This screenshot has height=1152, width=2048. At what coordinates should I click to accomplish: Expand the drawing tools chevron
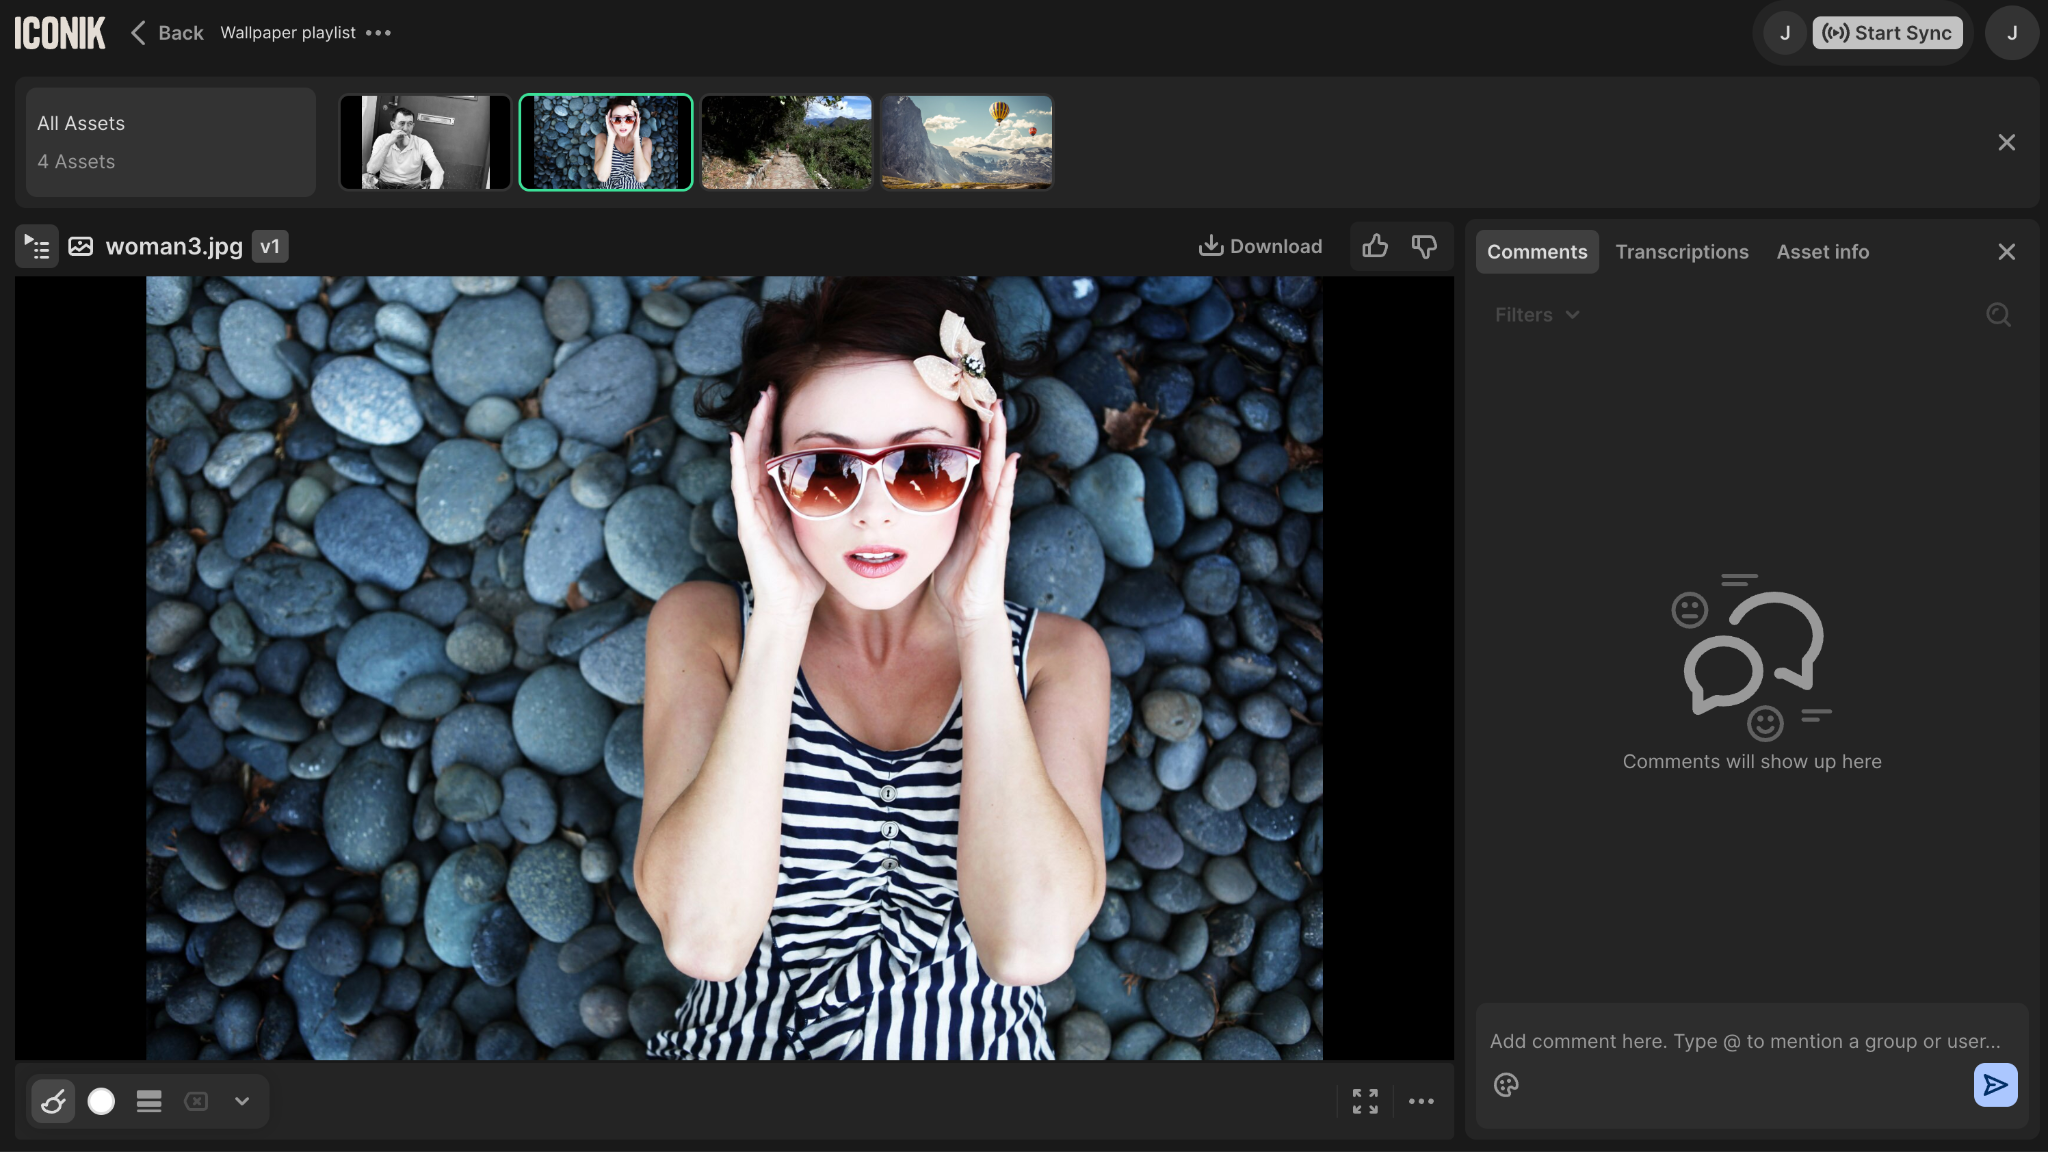tap(242, 1101)
